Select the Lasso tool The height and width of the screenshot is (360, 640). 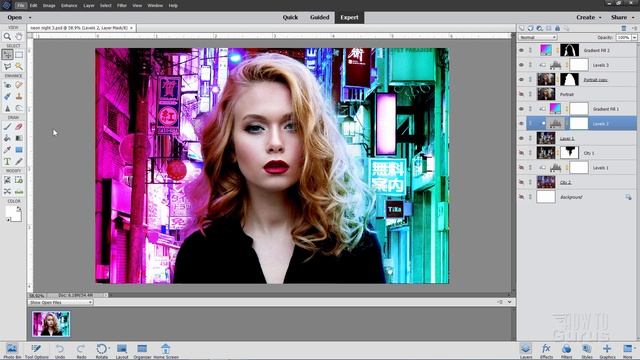click(x=7, y=66)
